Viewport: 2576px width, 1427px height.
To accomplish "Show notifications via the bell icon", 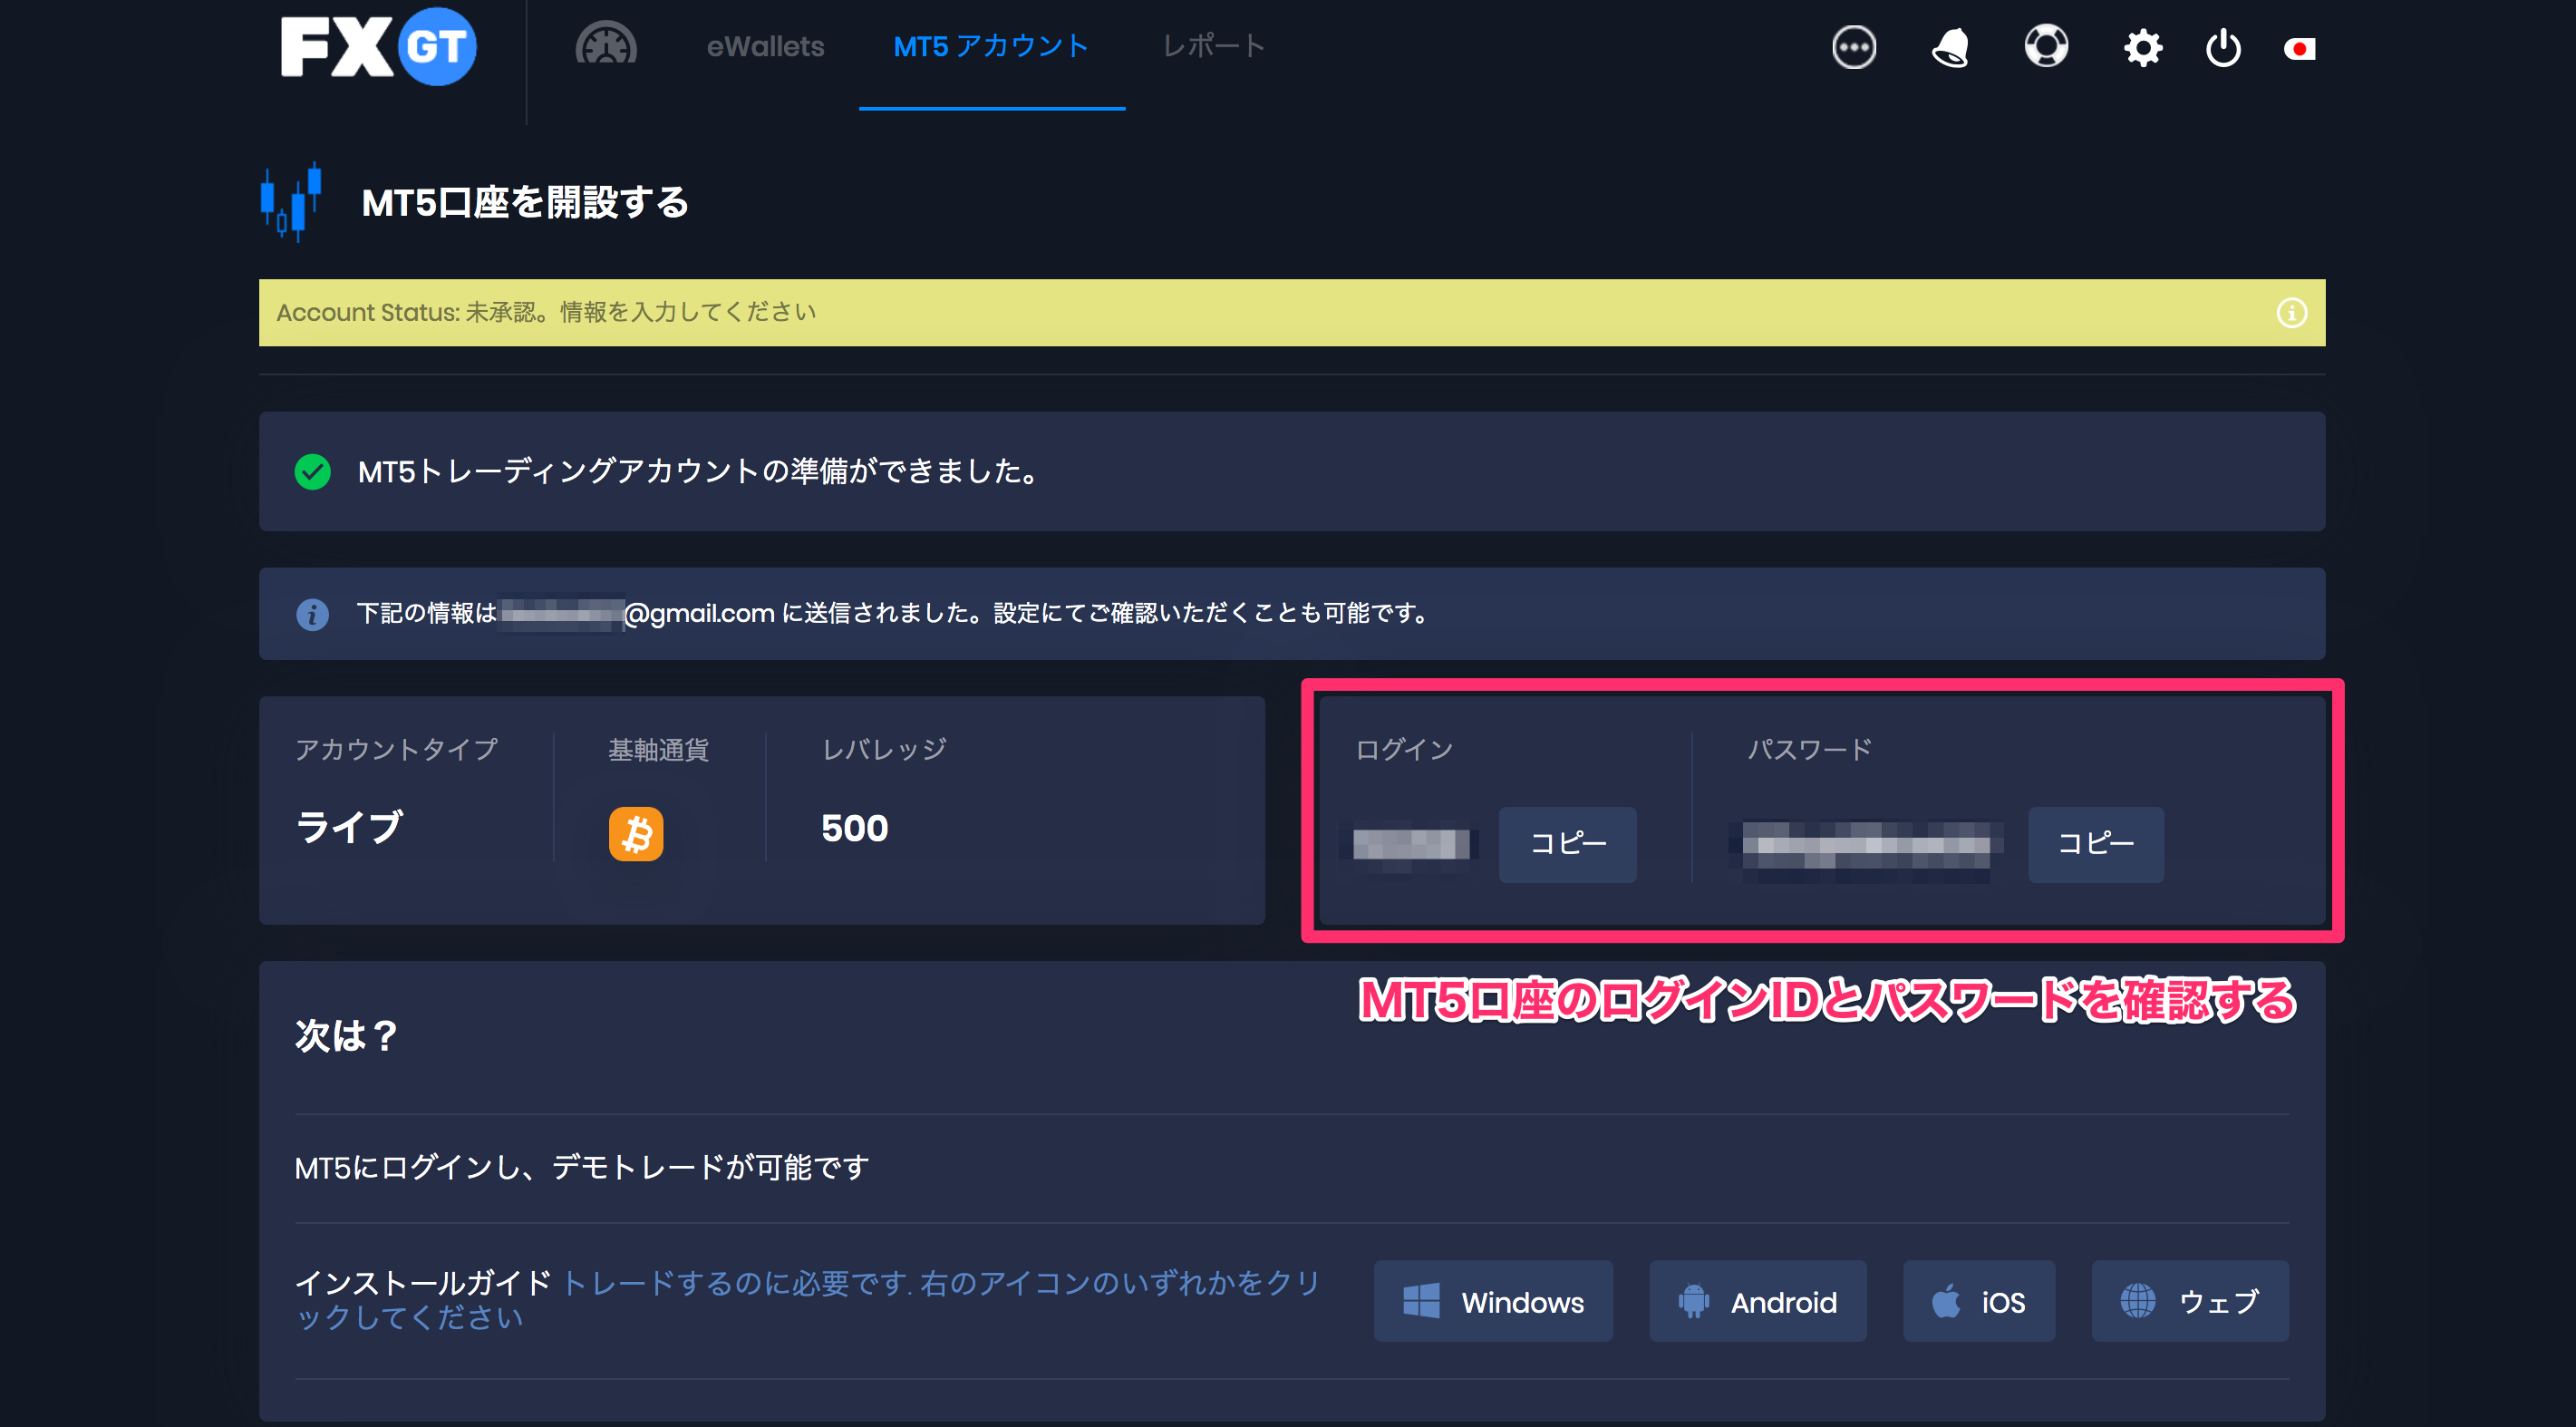I will tap(1950, 47).
